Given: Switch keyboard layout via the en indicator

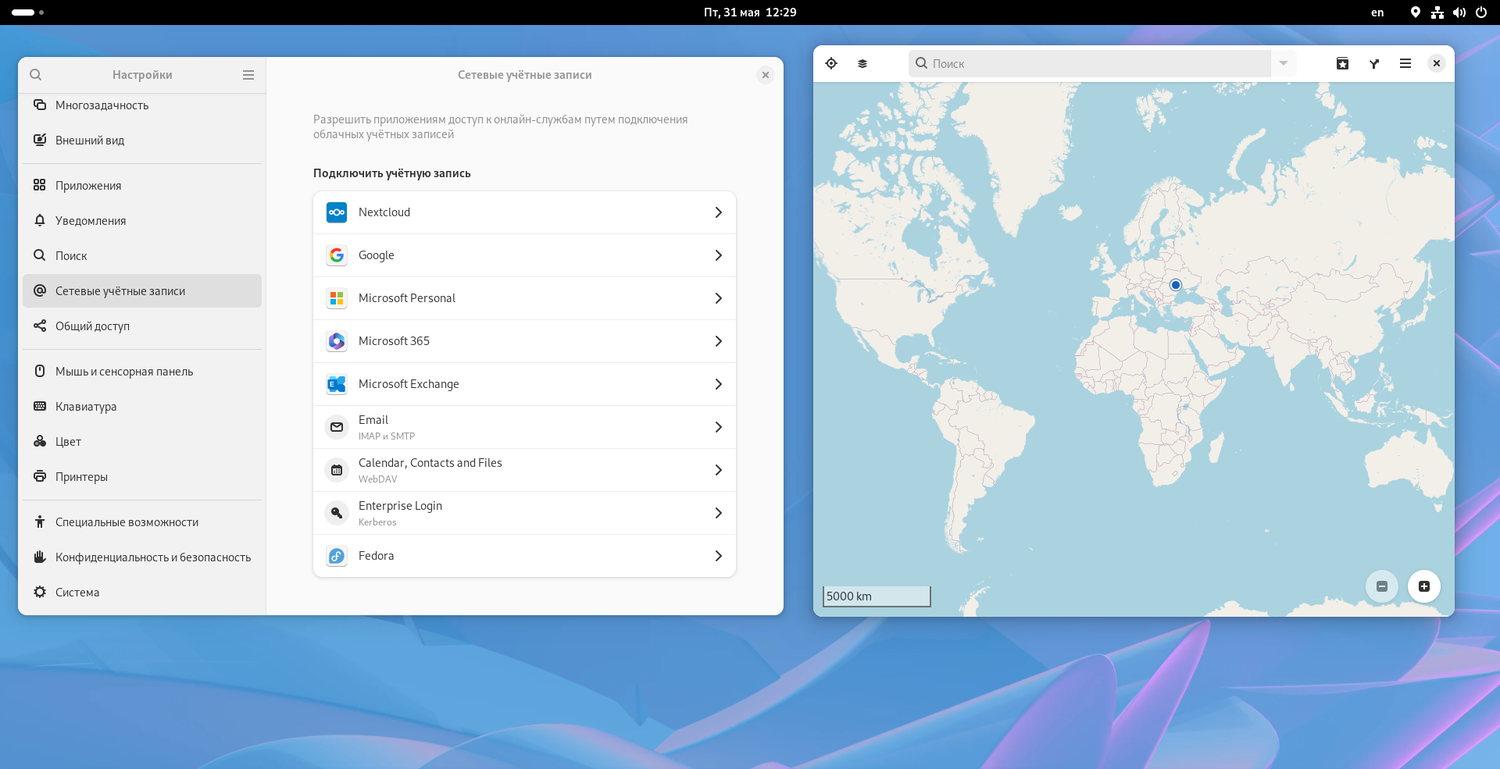Looking at the screenshot, I should 1378,12.
